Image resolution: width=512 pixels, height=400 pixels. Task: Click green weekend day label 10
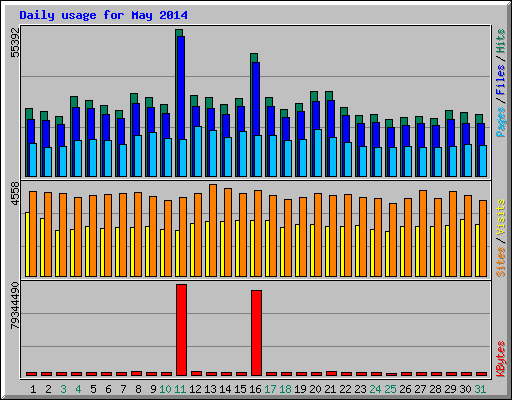click(x=165, y=389)
